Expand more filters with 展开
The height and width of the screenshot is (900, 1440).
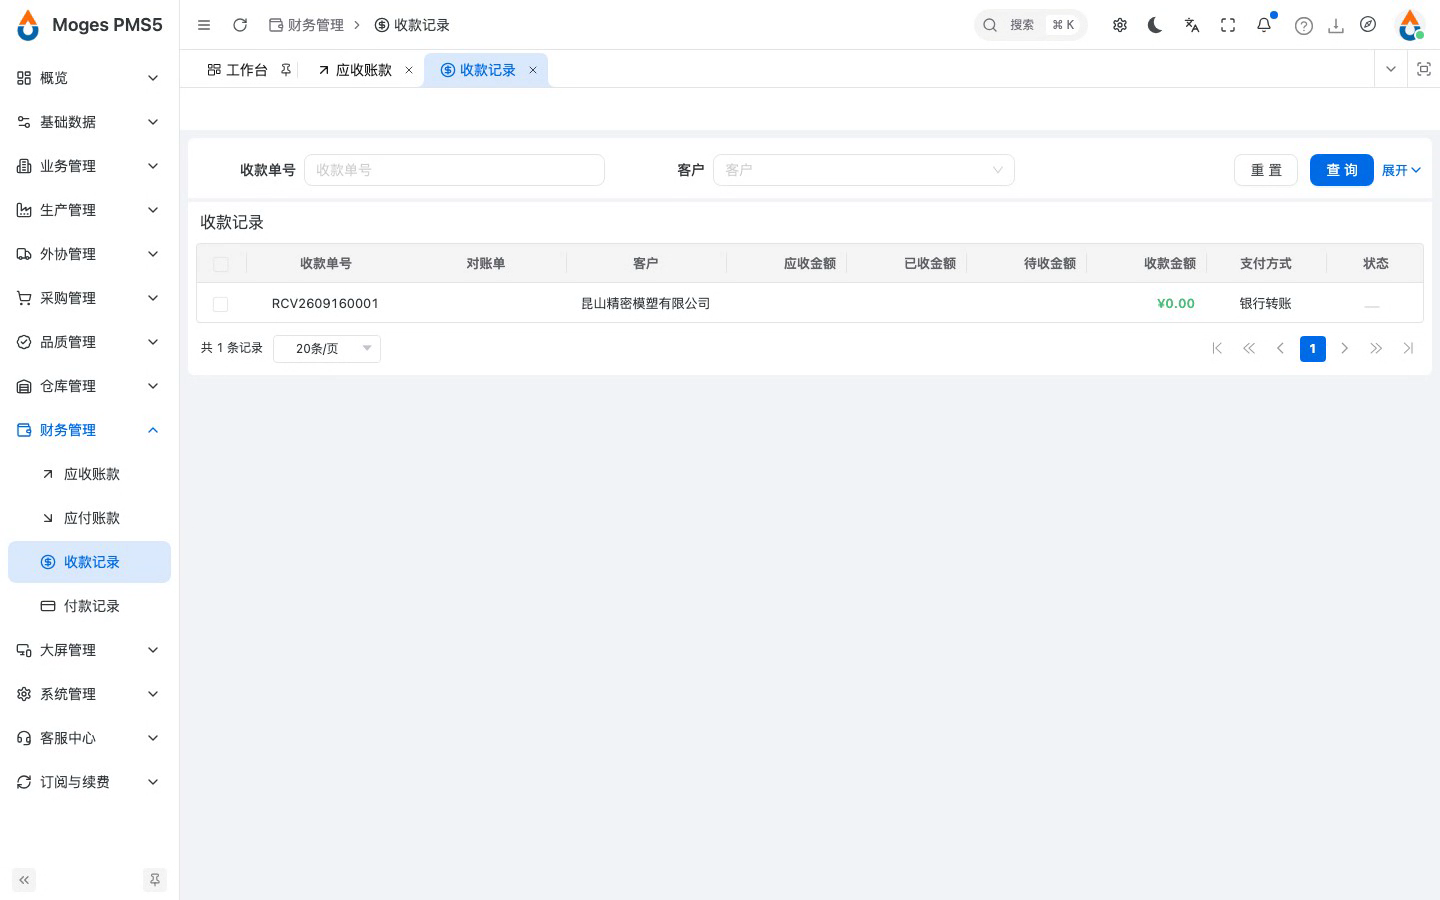click(x=1401, y=170)
